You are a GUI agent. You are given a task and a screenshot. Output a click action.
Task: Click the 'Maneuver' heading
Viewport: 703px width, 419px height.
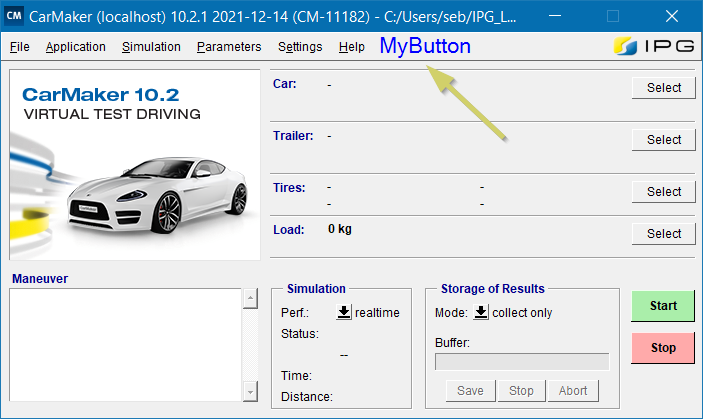pos(40,279)
